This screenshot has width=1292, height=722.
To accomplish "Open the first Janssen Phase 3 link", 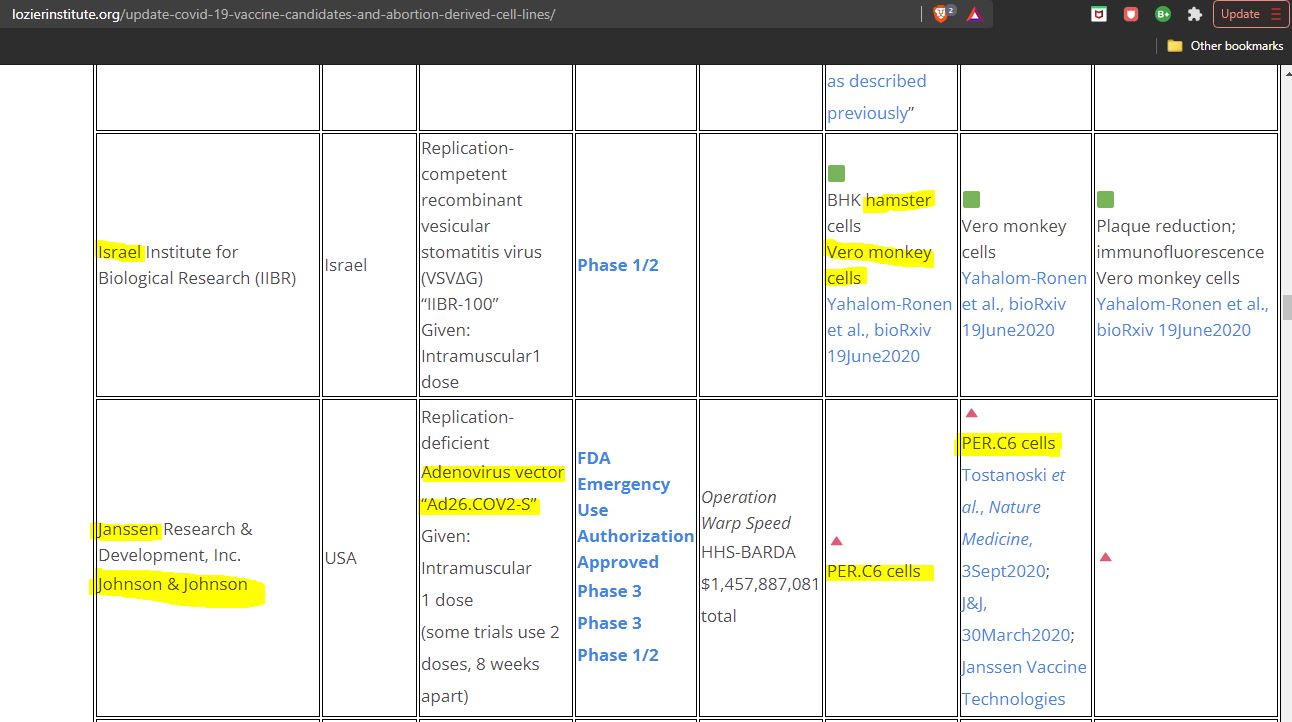I will (x=609, y=591).
